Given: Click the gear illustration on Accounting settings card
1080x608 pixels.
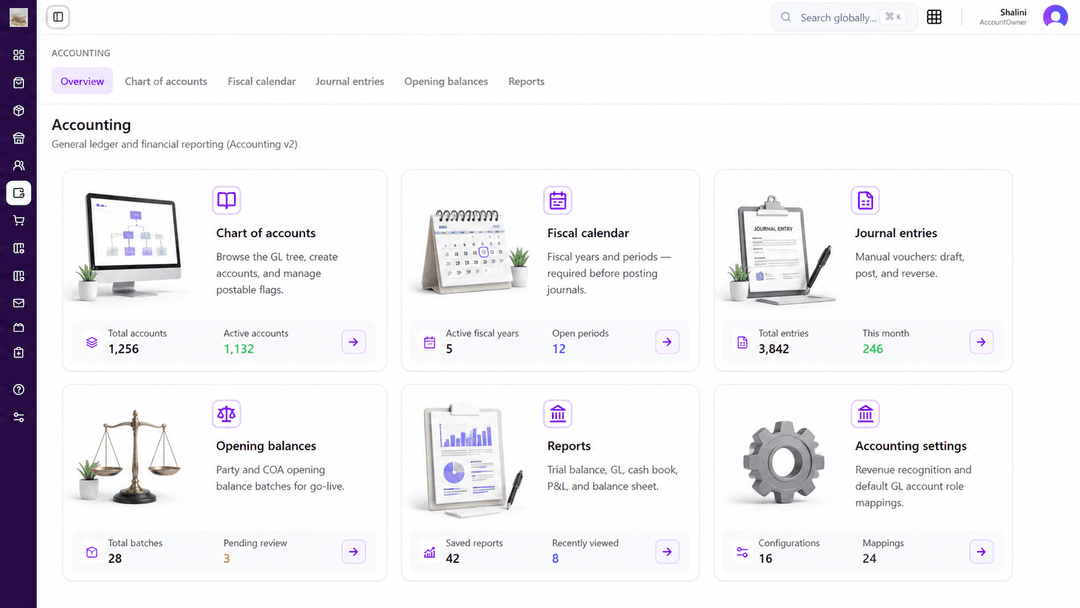Looking at the screenshot, I should (783, 461).
